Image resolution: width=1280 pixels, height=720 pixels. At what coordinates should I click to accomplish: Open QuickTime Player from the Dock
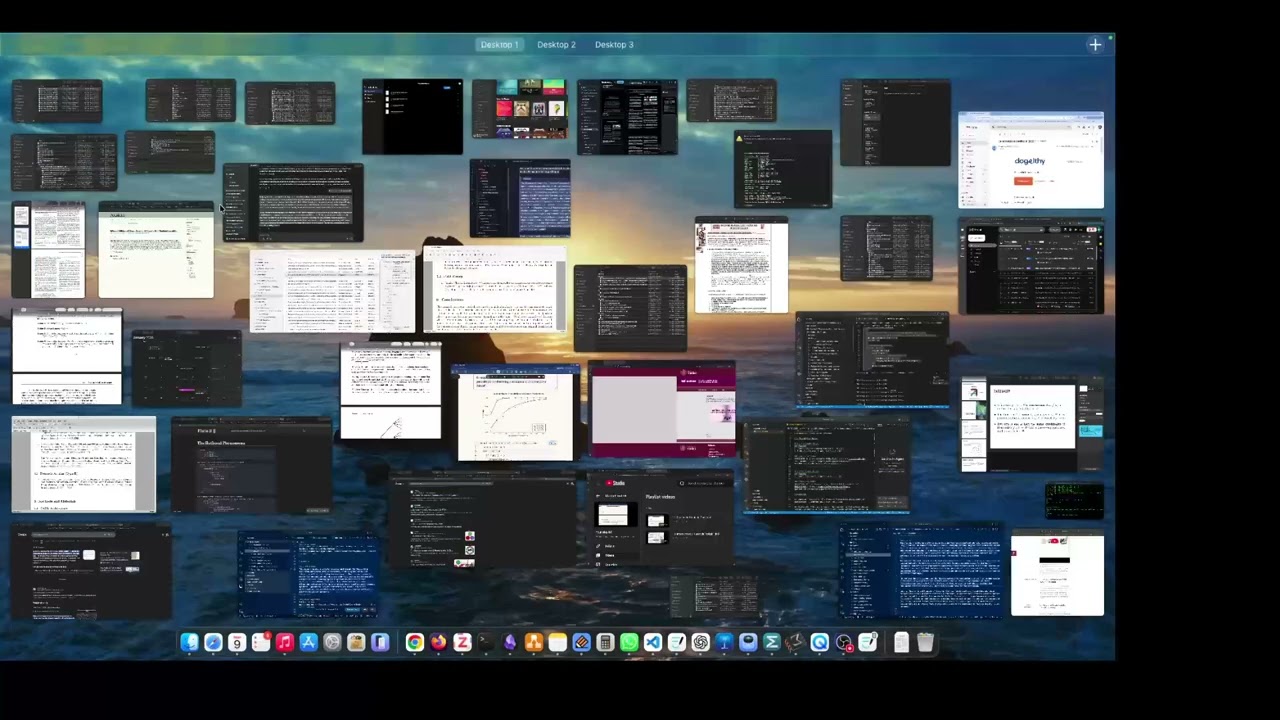pos(820,643)
